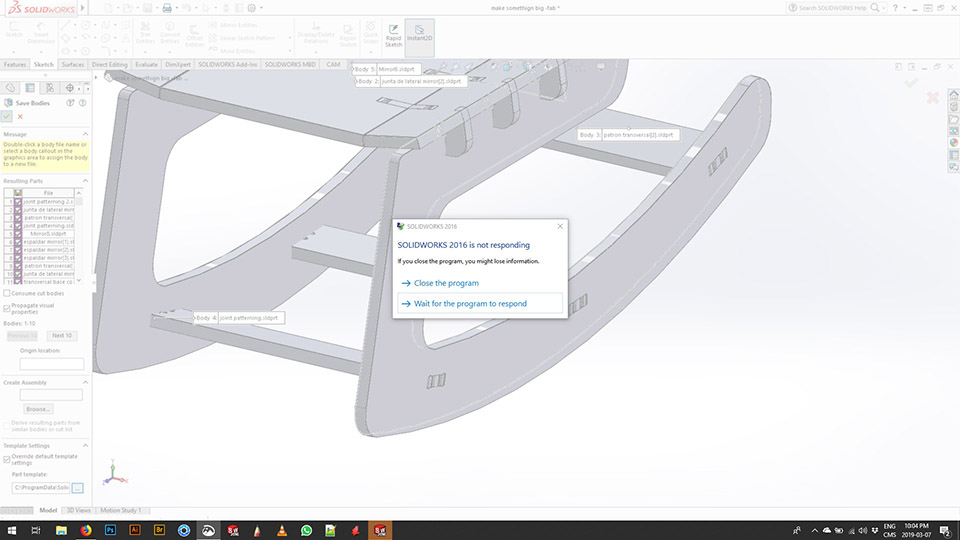This screenshot has height=540, width=960.
Task: Click the Origin location input field
Action: [x=52, y=364]
